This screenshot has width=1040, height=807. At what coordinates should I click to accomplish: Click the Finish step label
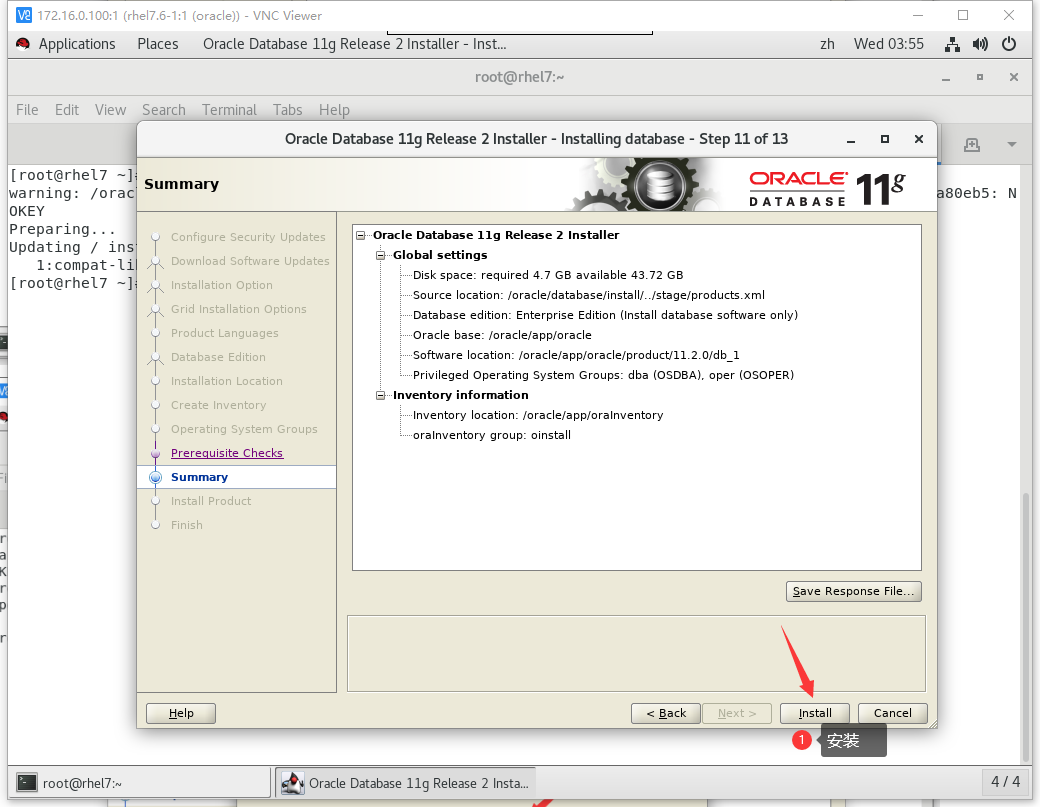point(187,525)
